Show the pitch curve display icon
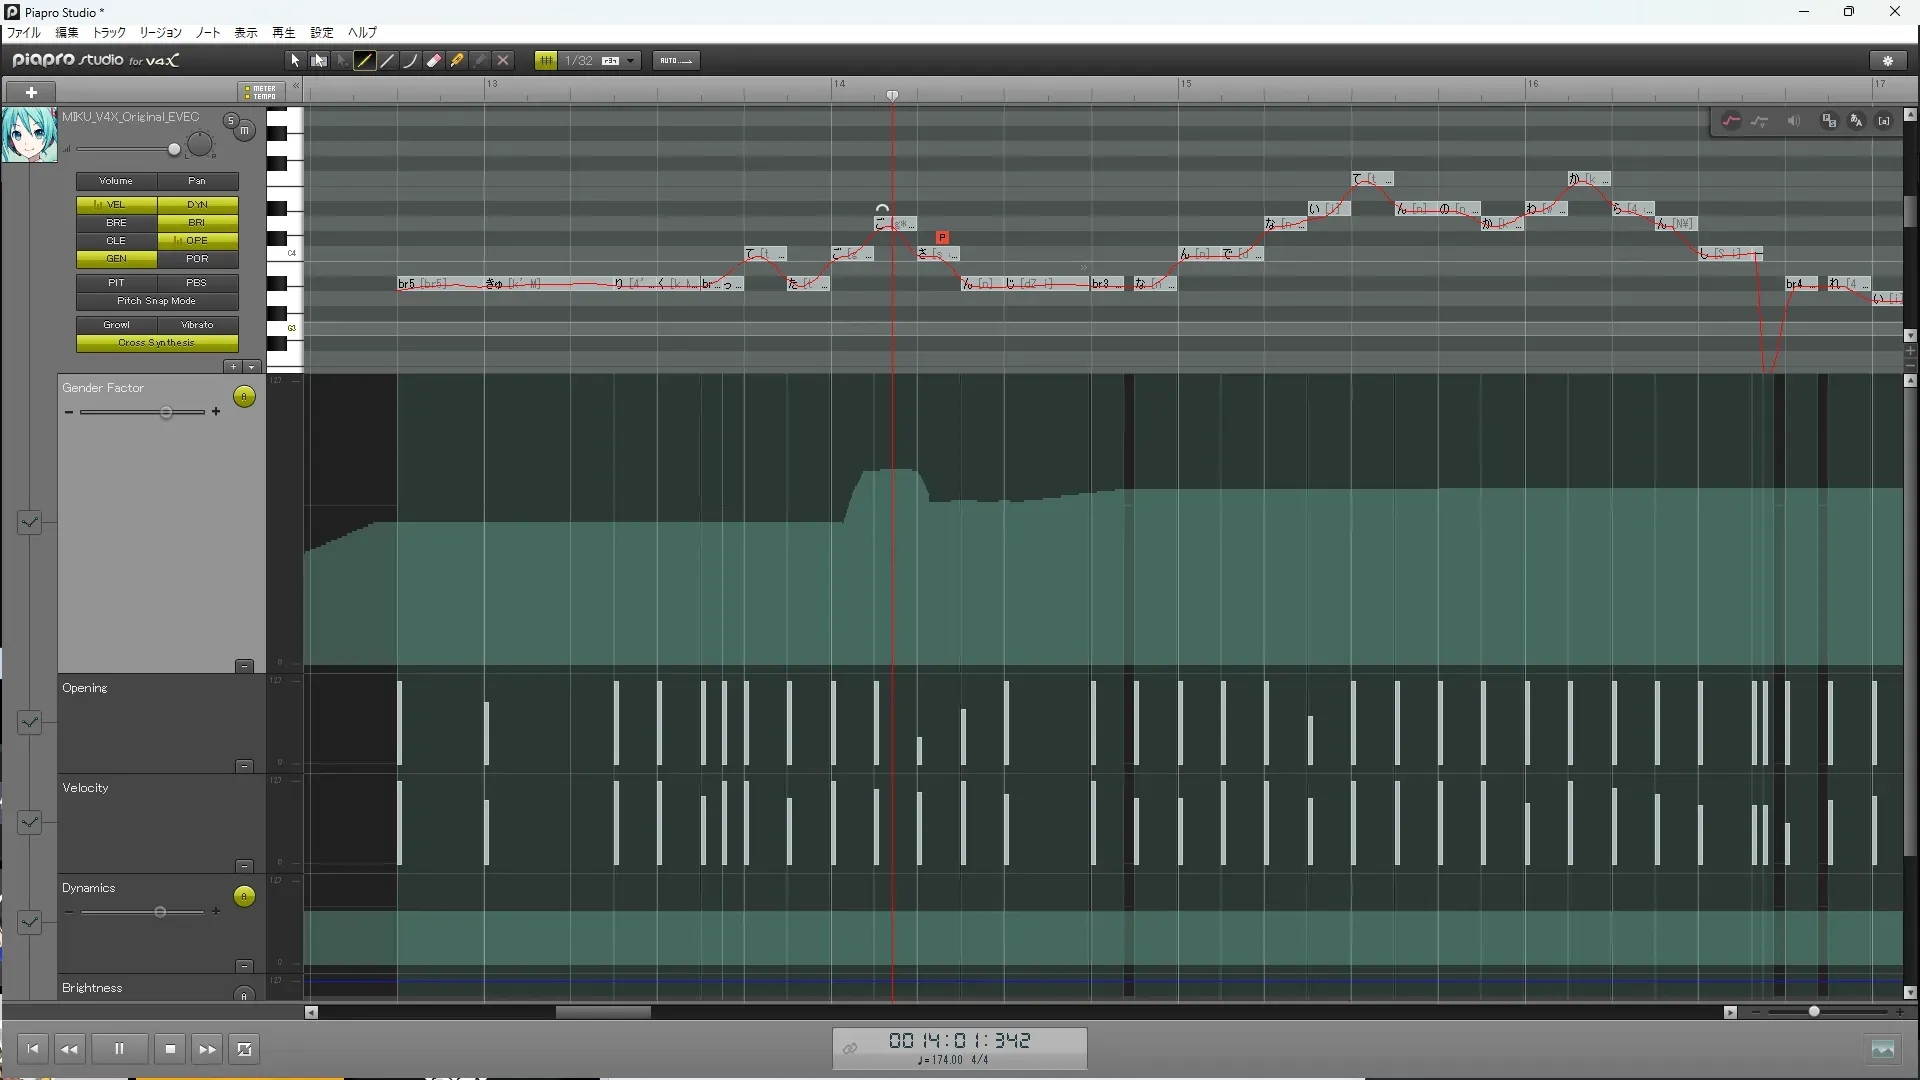The width and height of the screenshot is (1920, 1080). click(1731, 121)
